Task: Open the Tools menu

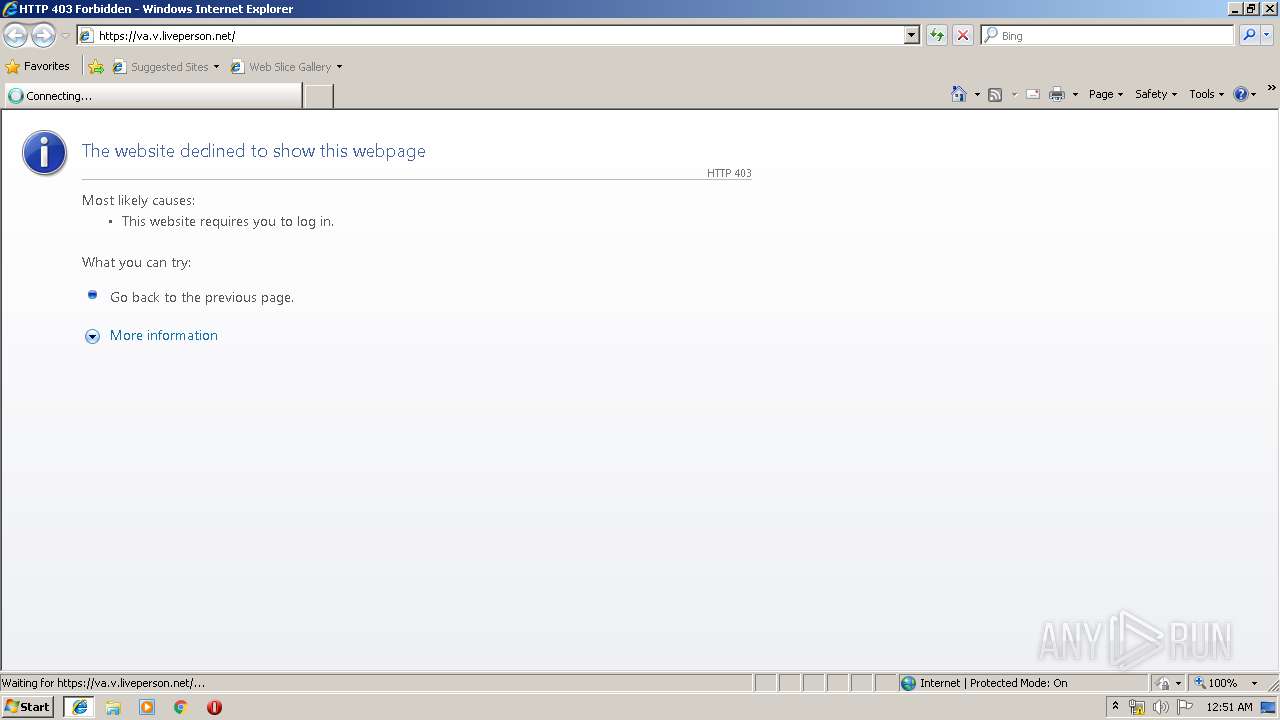Action: pos(1206,94)
